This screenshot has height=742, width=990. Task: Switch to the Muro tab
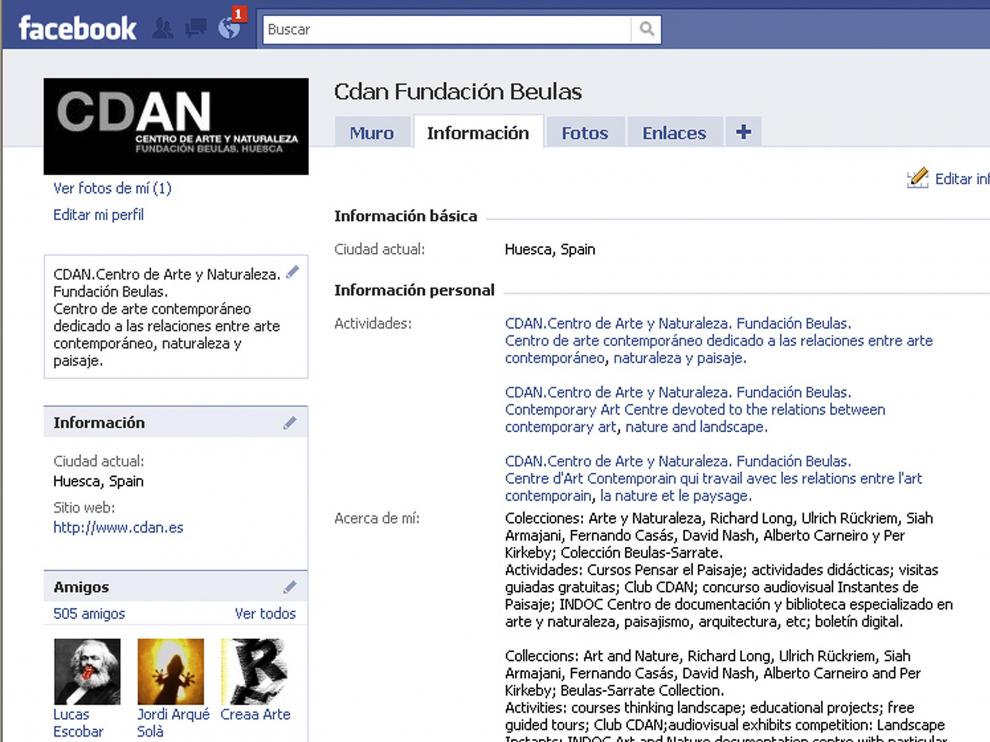click(373, 133)
